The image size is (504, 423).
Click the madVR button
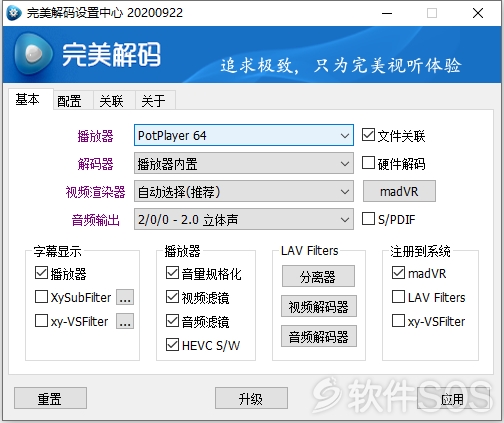pos(399,191)
